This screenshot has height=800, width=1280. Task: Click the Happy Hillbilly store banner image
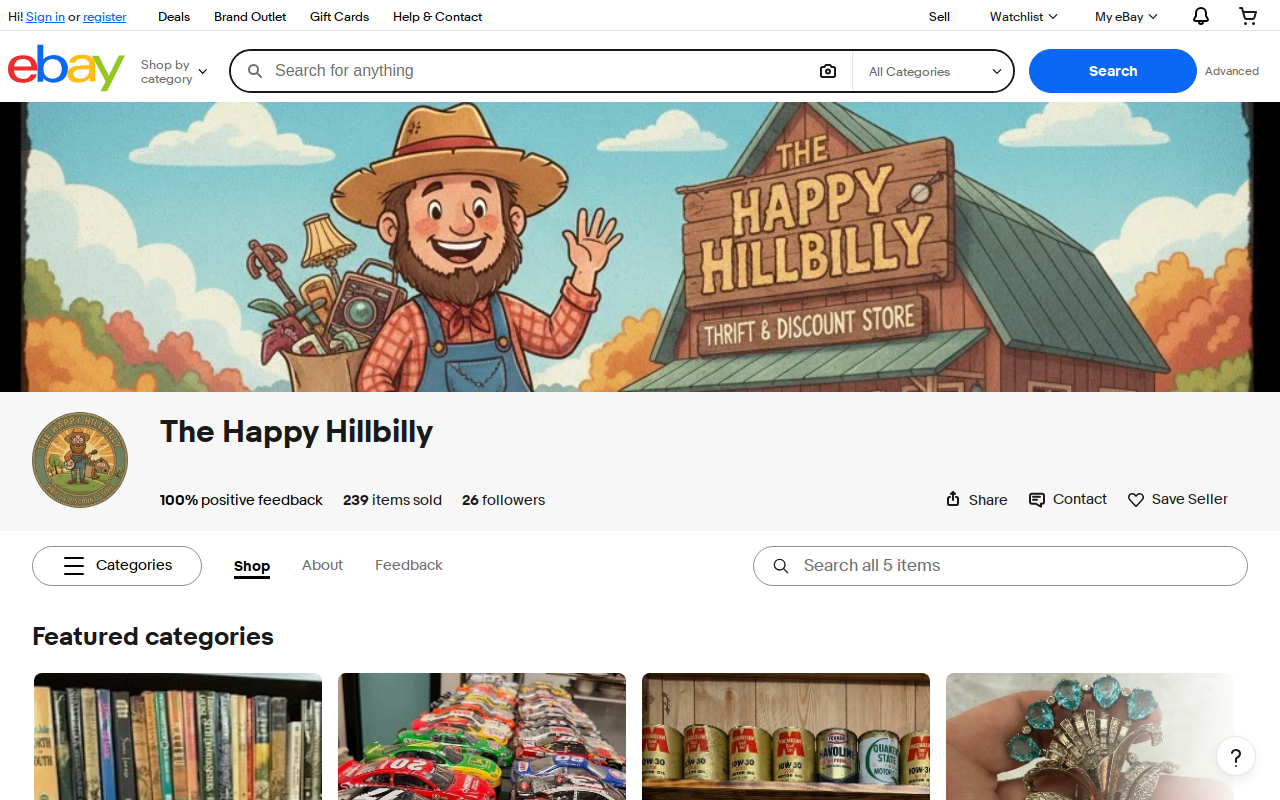(x=640, y=247)
